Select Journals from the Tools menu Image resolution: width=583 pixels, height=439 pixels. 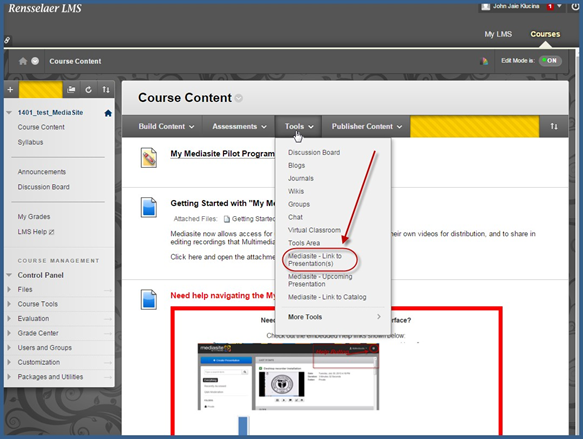tap(300, 178)
